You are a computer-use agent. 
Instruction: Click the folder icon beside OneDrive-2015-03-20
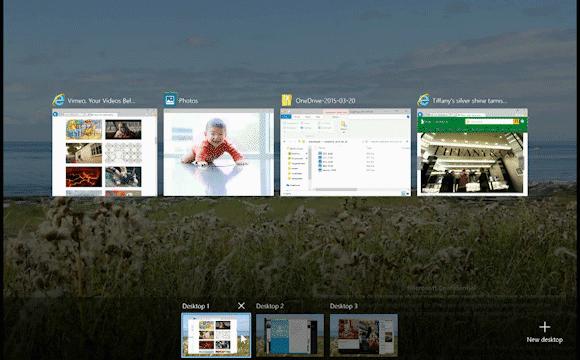tap(287, 100)
